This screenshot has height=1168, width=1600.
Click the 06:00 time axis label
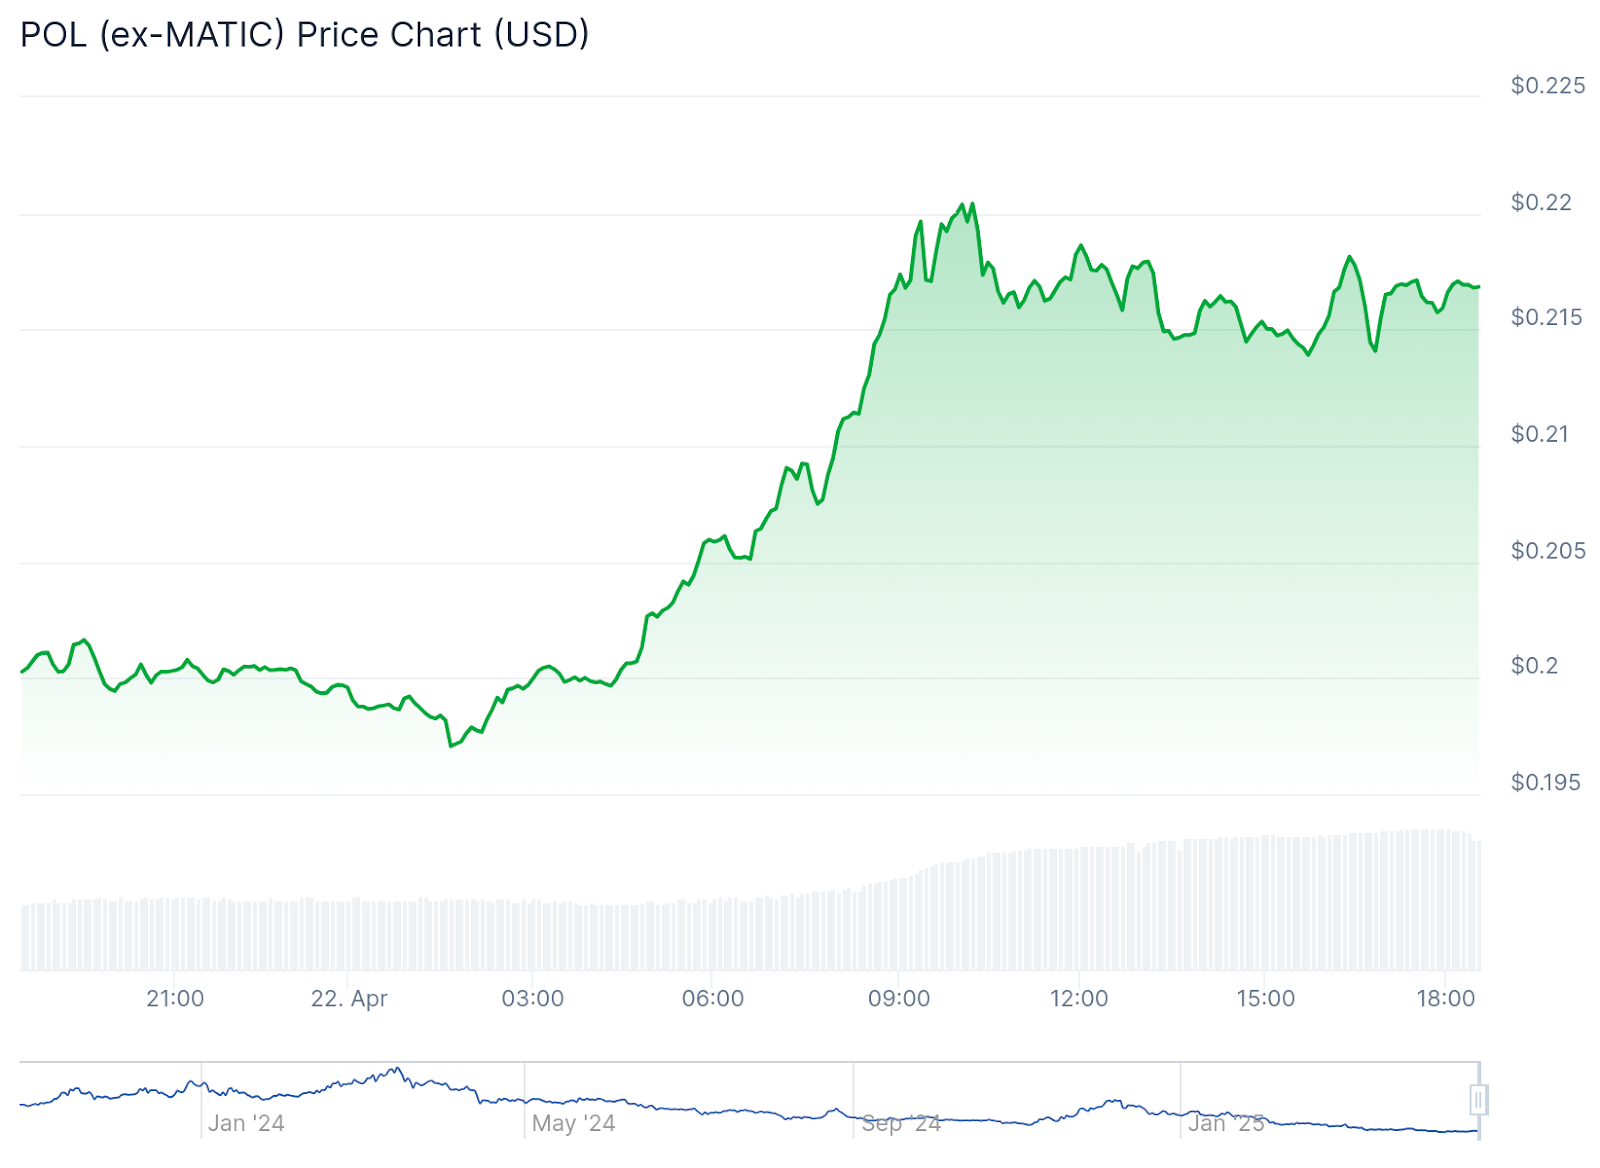click(713, 999)
